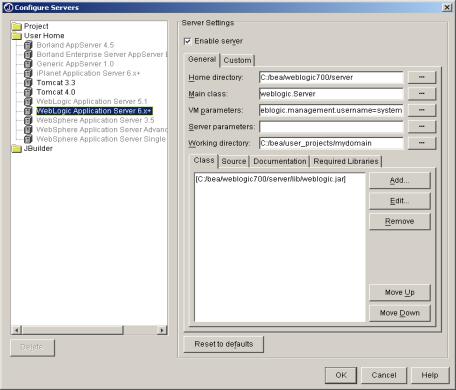Switch to the Custom tab
456x390 pixels.
pos(237,60)
